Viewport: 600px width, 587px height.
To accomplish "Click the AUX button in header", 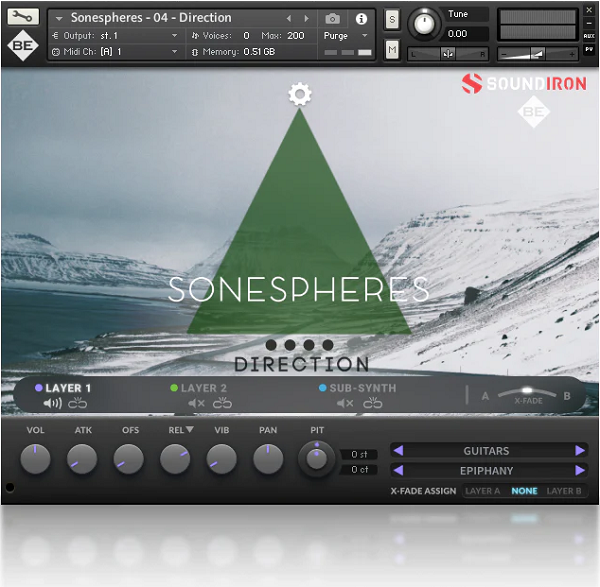I will coord(589,36).
